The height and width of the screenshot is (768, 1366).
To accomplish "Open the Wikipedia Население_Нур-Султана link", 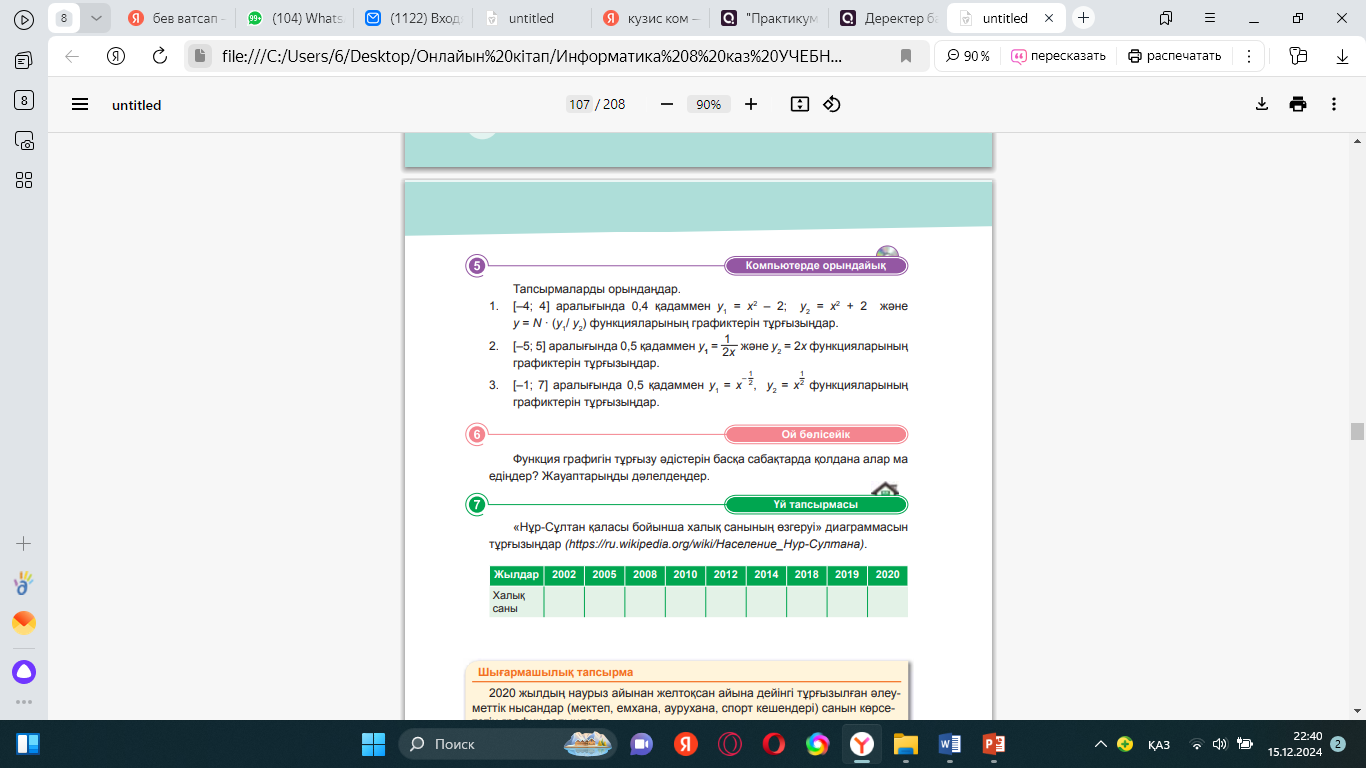I will pyautogui.click(x=714, y=545).
